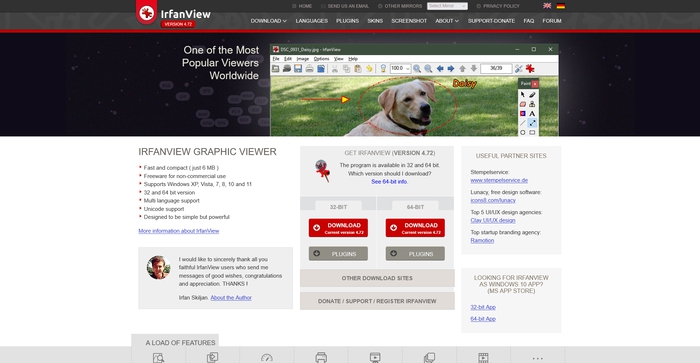Click Other Mirrors in the top bar

[x=400, y=6]
